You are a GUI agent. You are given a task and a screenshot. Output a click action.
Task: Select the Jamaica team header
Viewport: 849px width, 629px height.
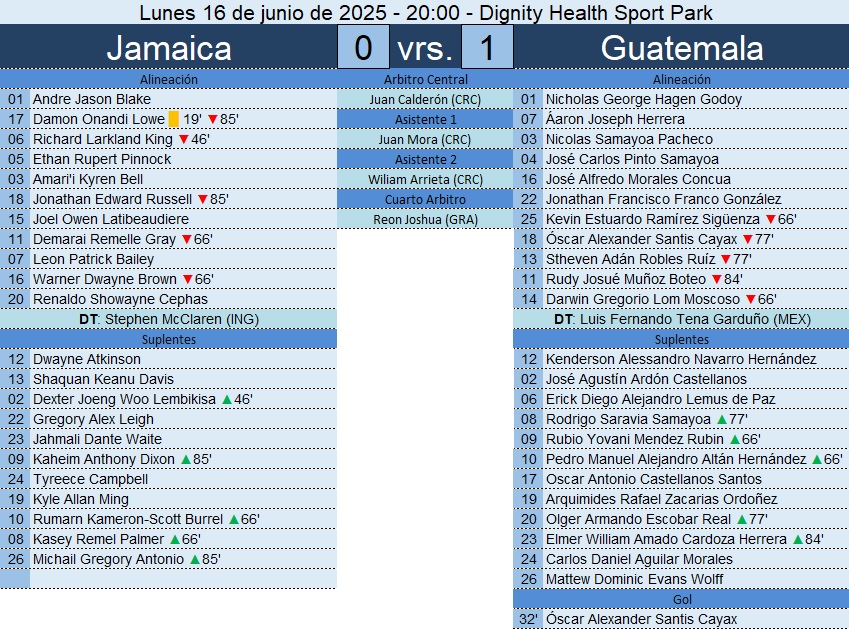(x=168, y=48)
